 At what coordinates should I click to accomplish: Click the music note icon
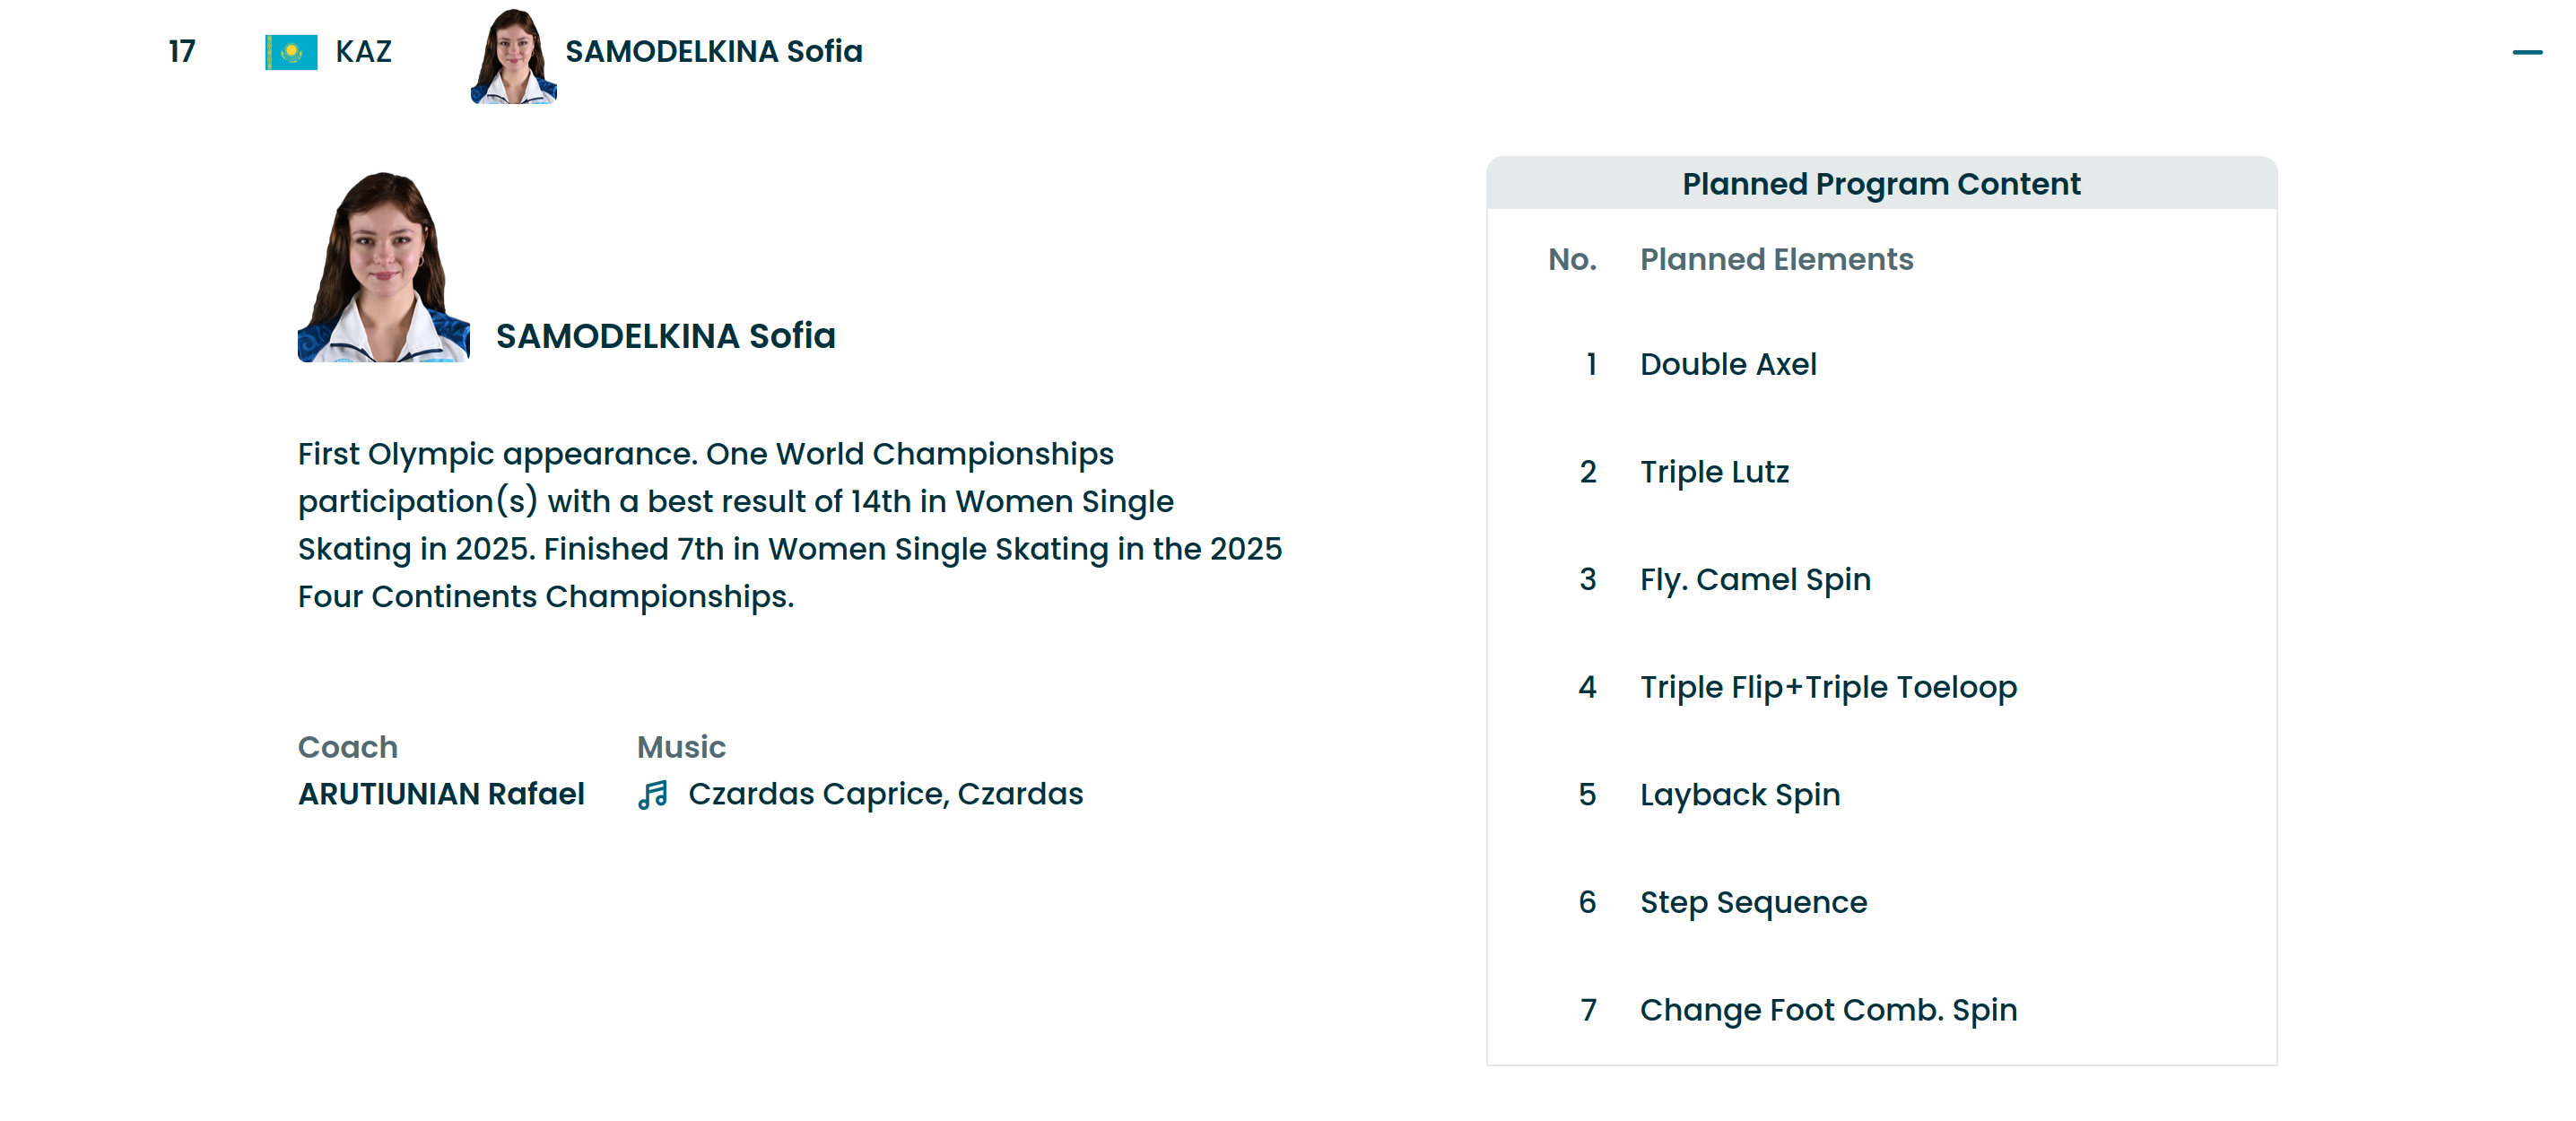(x=653, y=795)
